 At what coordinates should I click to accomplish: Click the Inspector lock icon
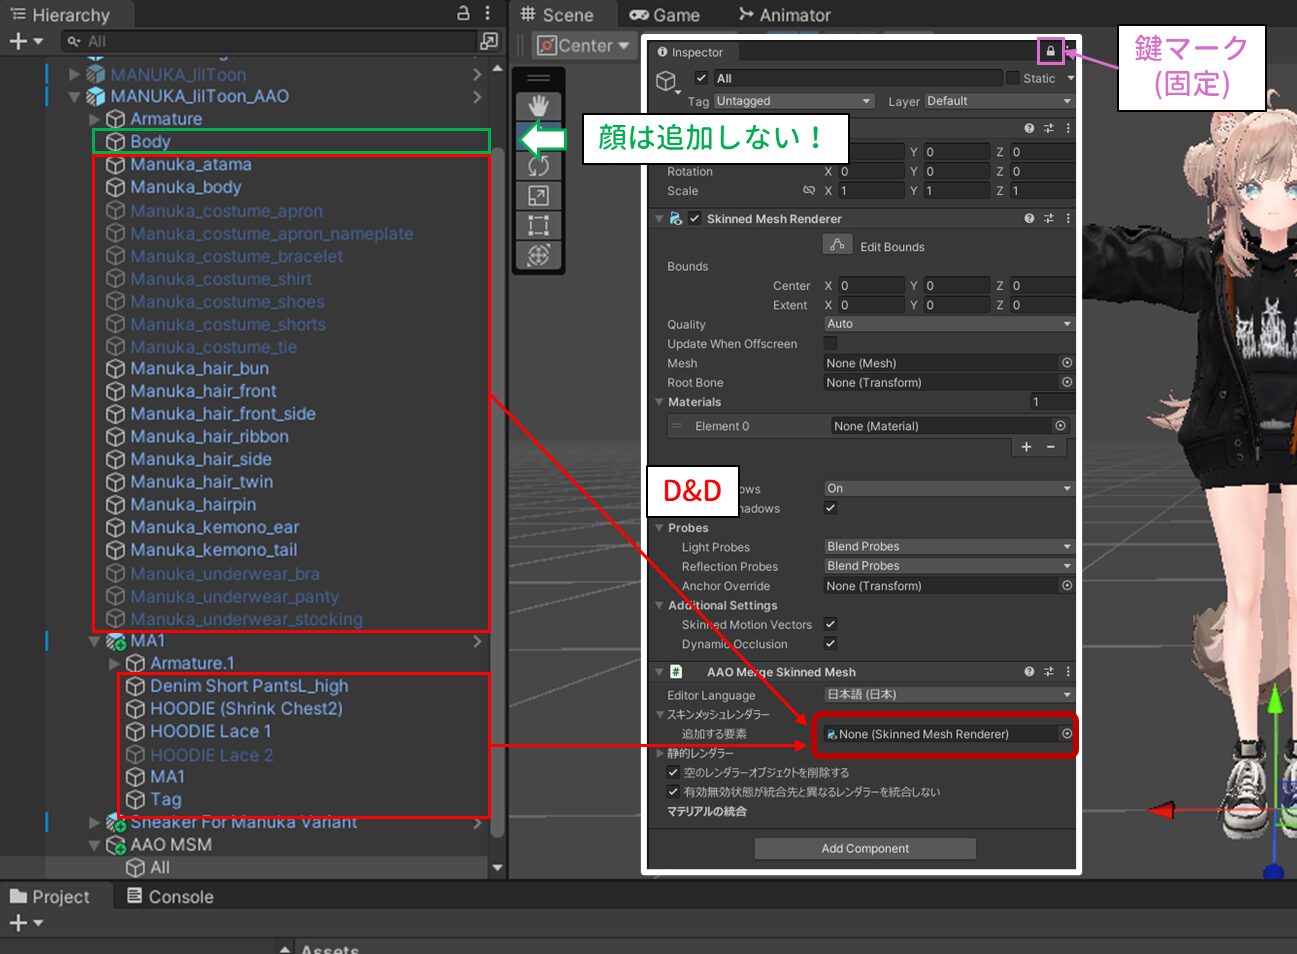tap(1050, 51)
